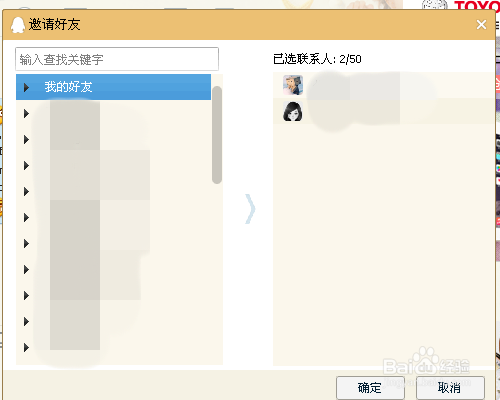This screenshot has height=400, width=500.
Task: Expand the 我的好友 group arrow
Action: (26, 87)
